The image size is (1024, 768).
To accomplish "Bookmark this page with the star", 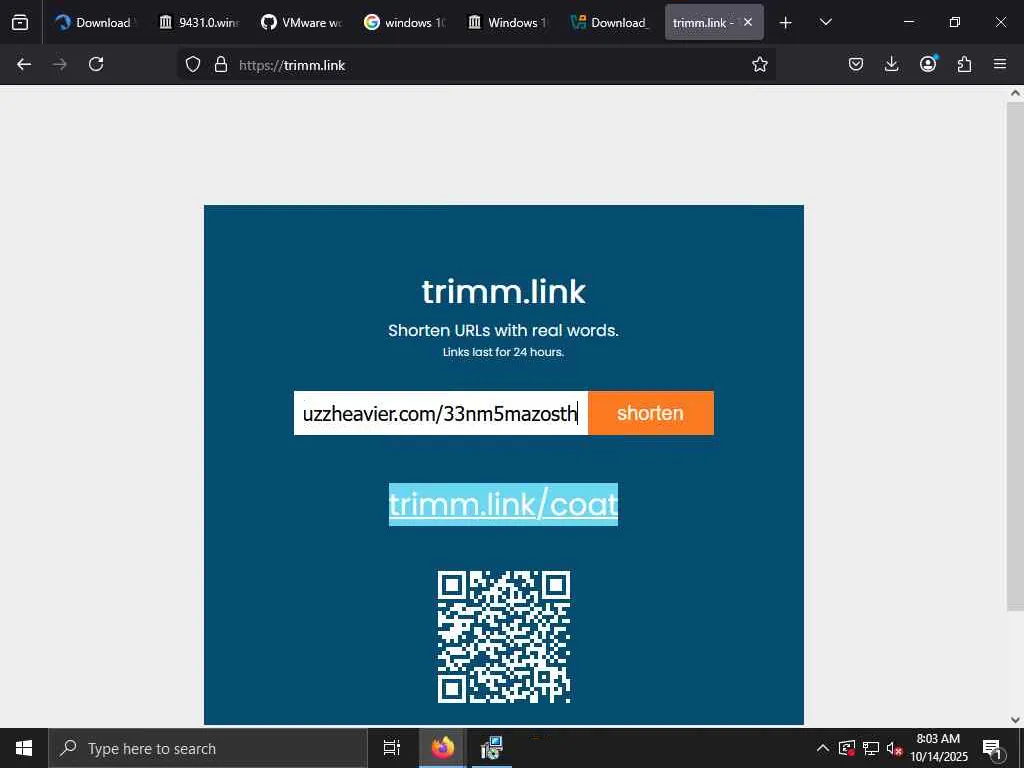I will [x=760, y=64].
